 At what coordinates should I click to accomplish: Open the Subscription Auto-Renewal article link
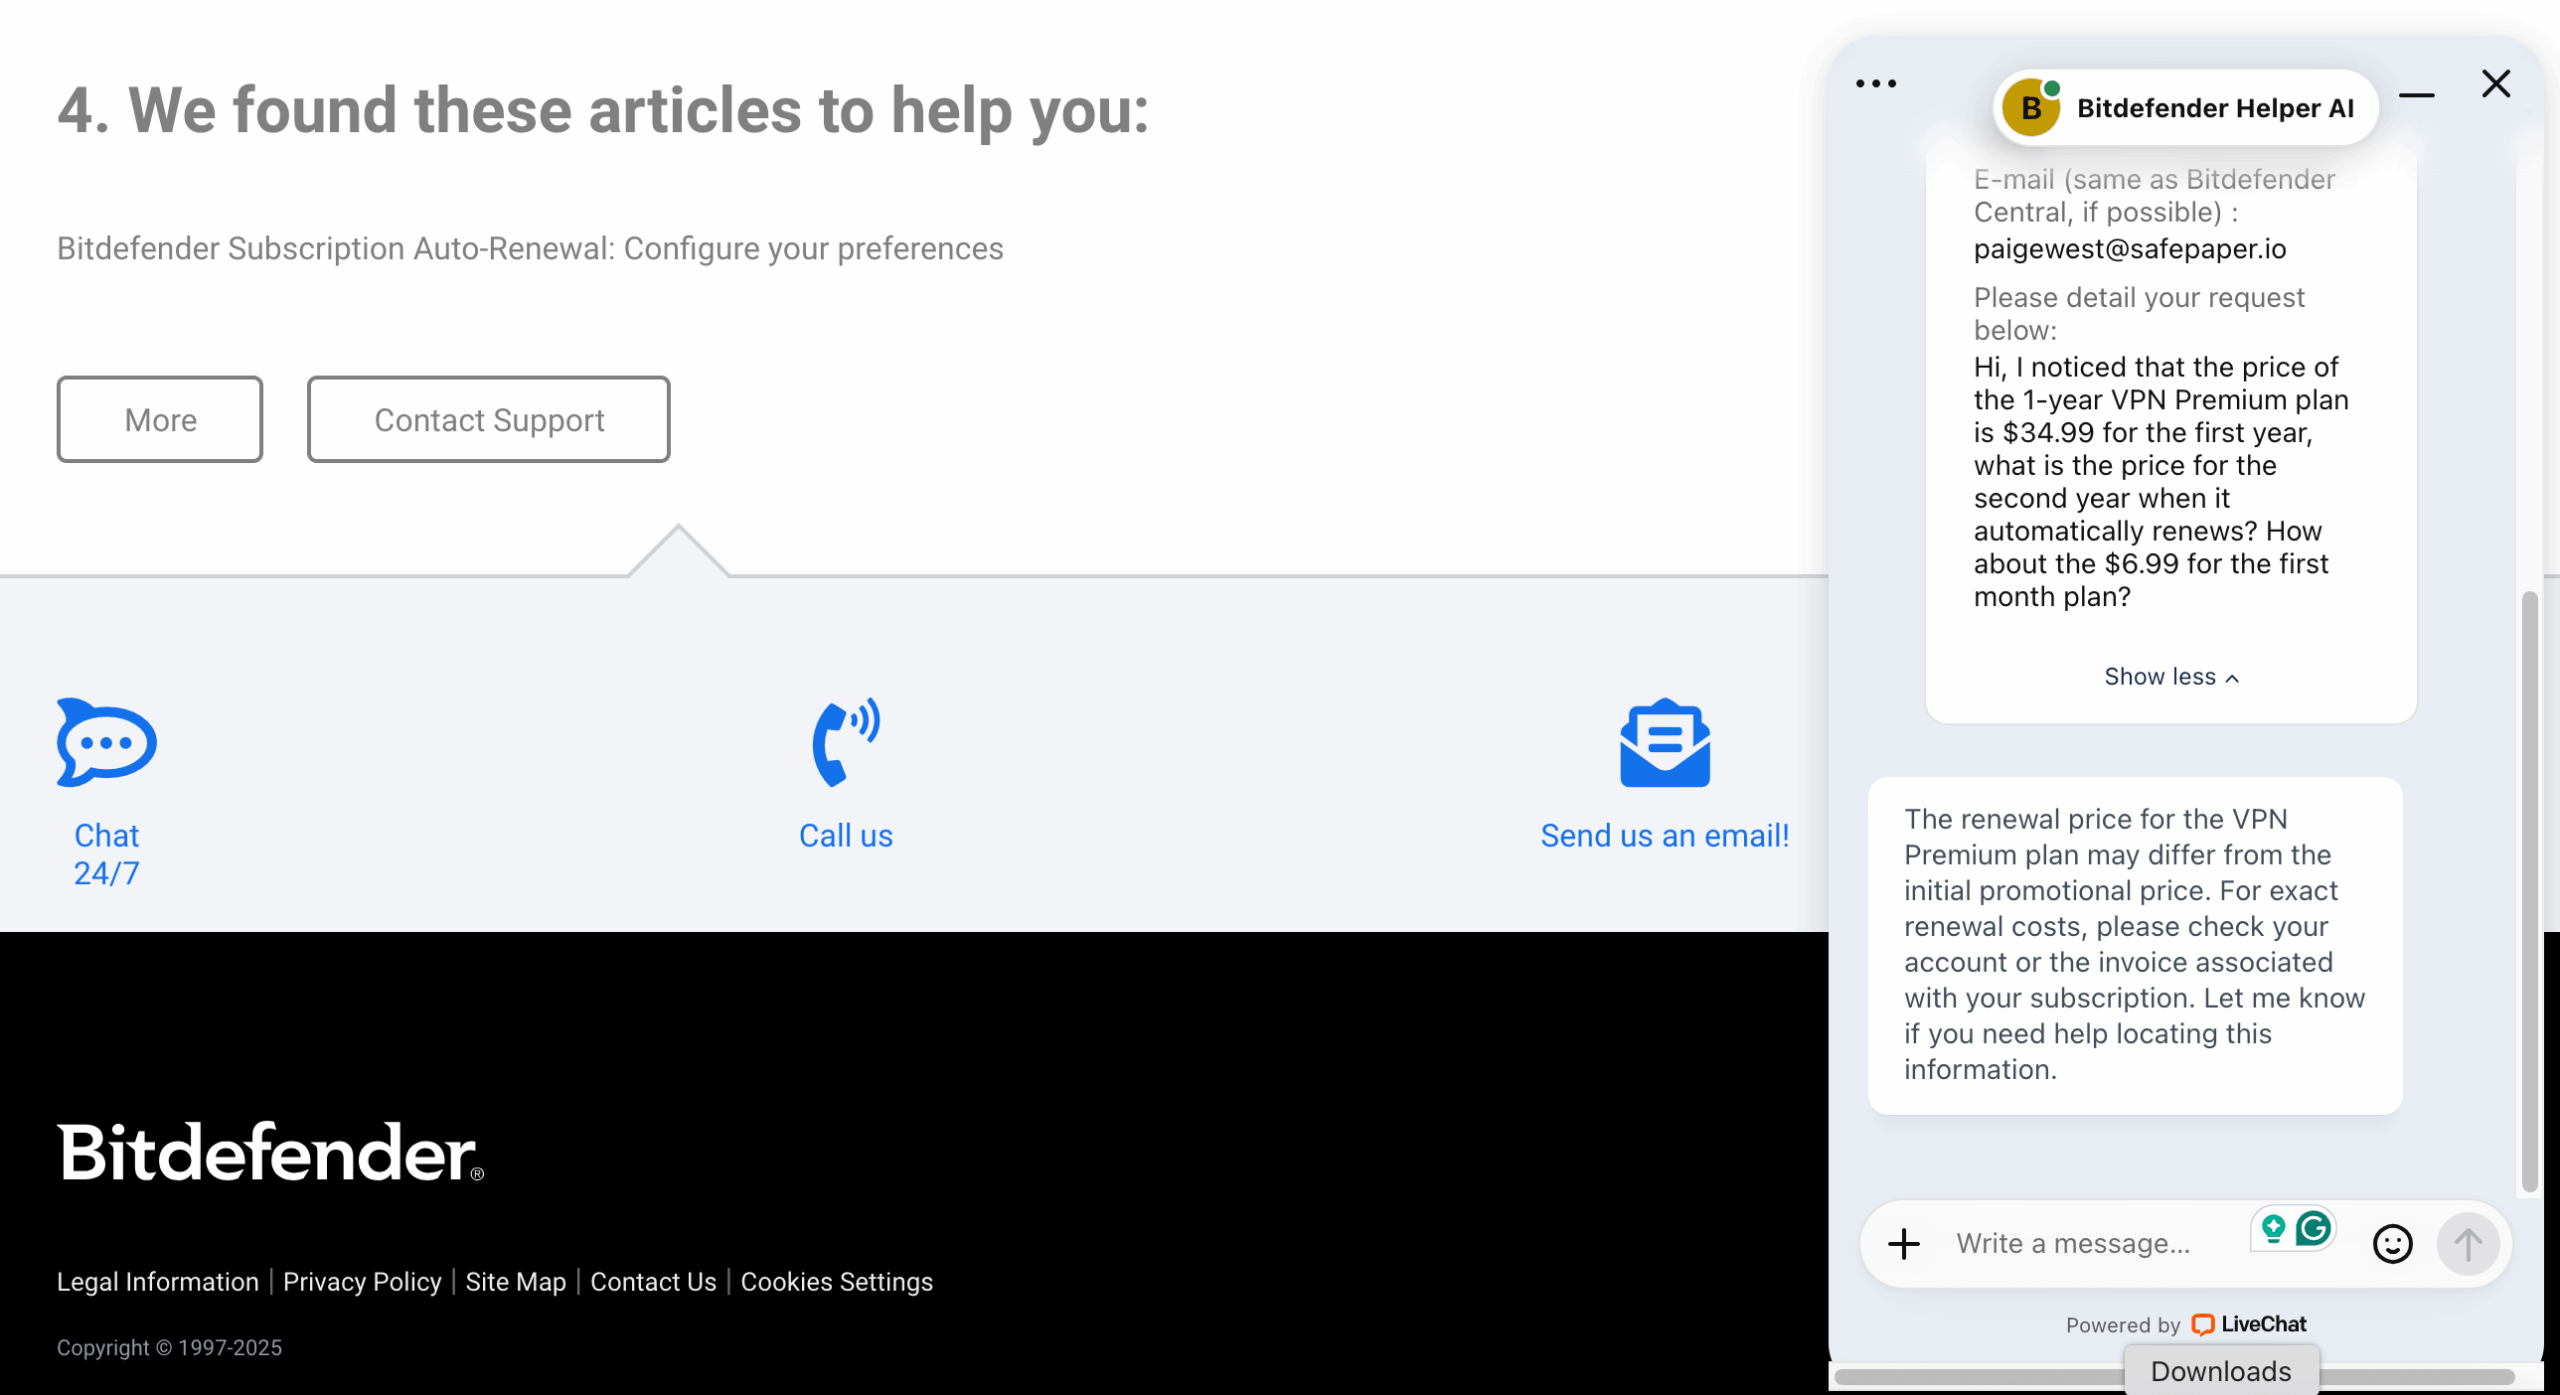[x=530, y=248]
